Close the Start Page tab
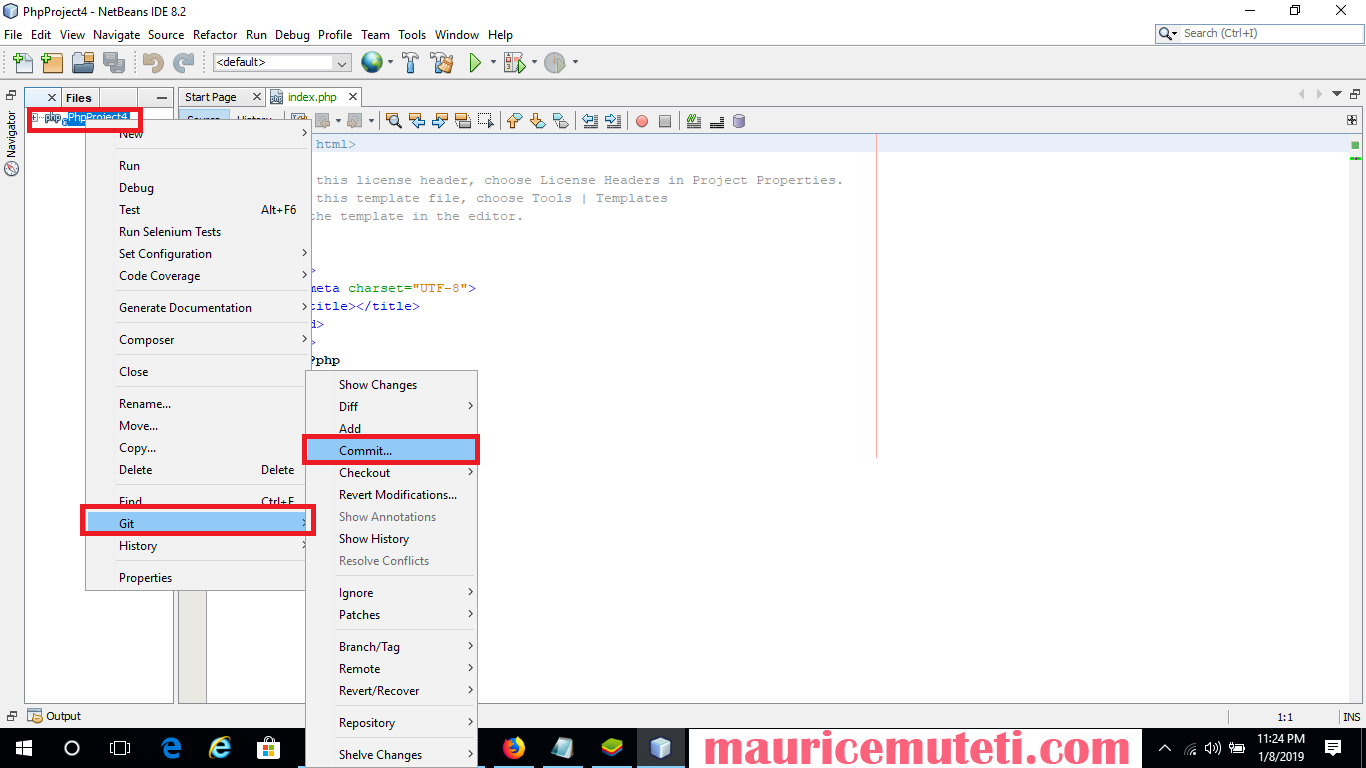The image size is (1366, 768). (x=257, y=97)
